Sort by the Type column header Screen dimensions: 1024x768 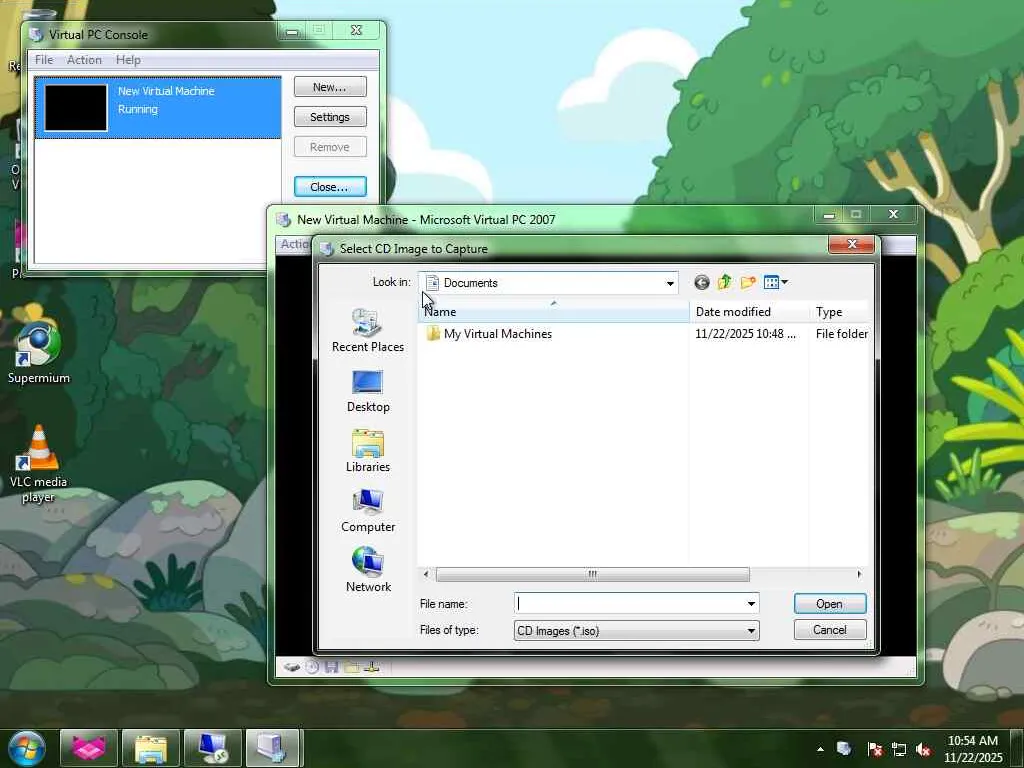840,312
